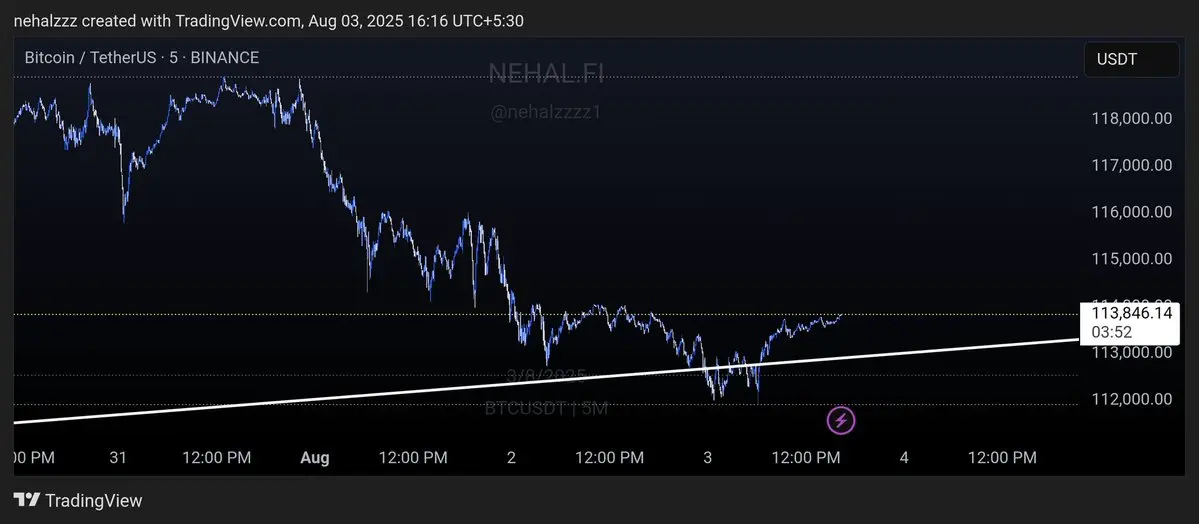Click date marker 4 on time axis

(904, 457)
